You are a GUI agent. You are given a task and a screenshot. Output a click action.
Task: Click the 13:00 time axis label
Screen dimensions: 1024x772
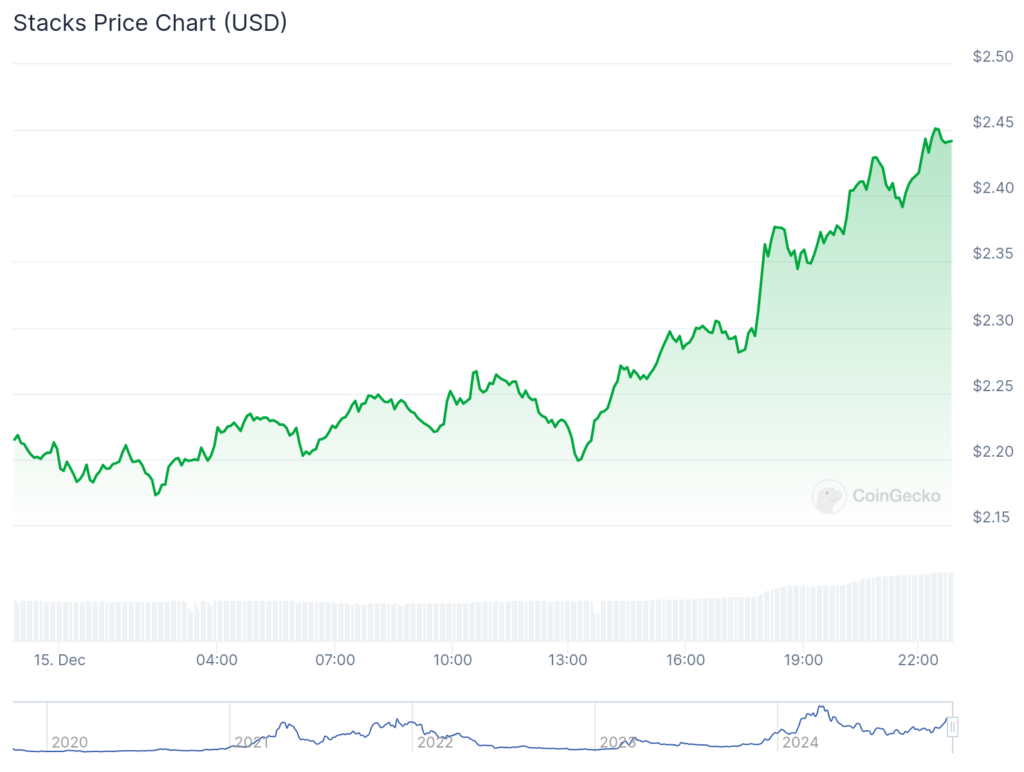[x=568, y=660]
